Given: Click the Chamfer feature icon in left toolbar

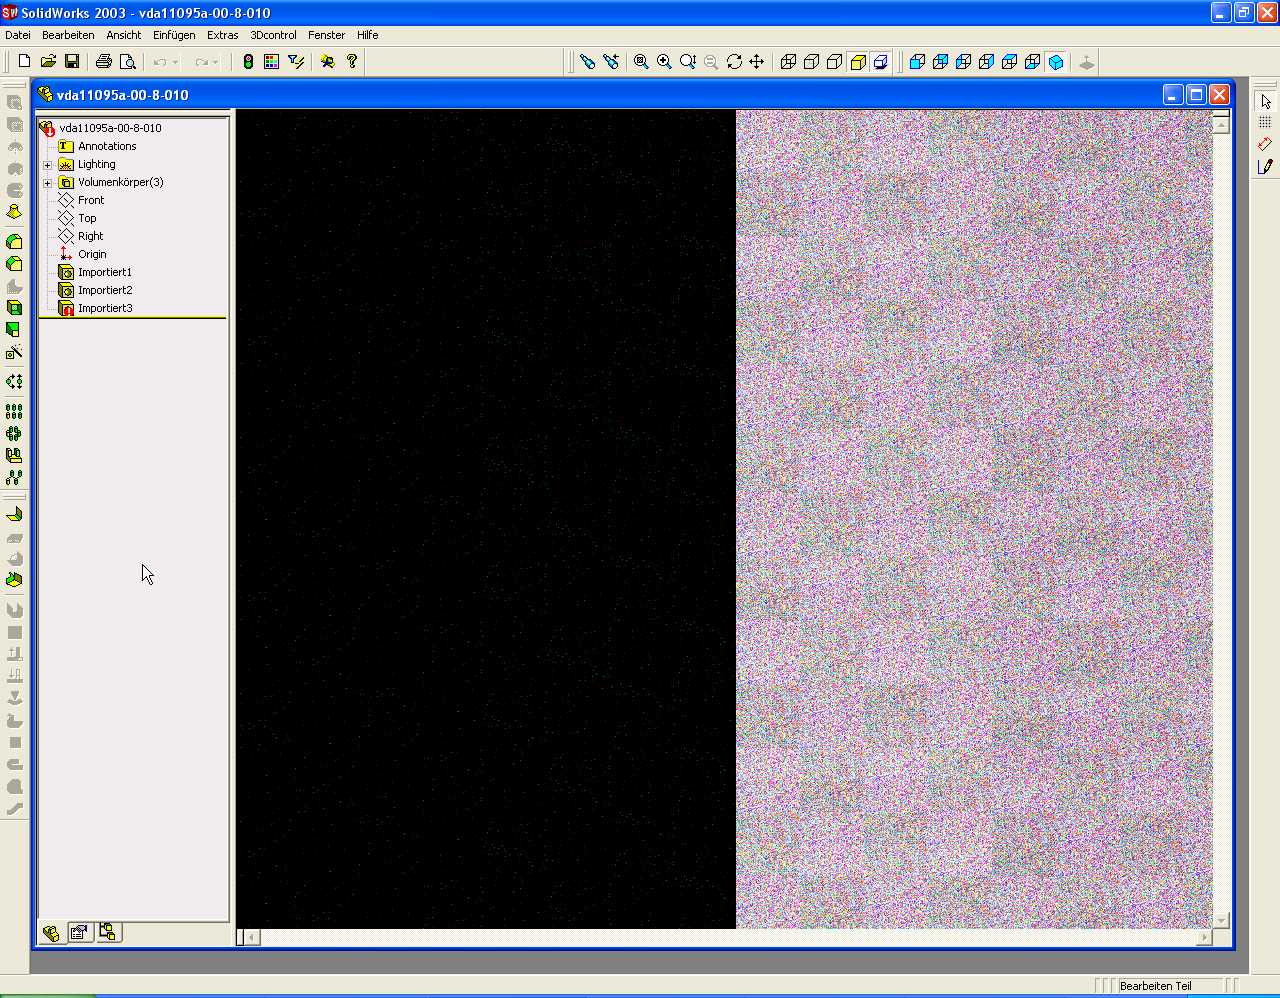Looking at the screenshot, I should (x=14, y=264).
